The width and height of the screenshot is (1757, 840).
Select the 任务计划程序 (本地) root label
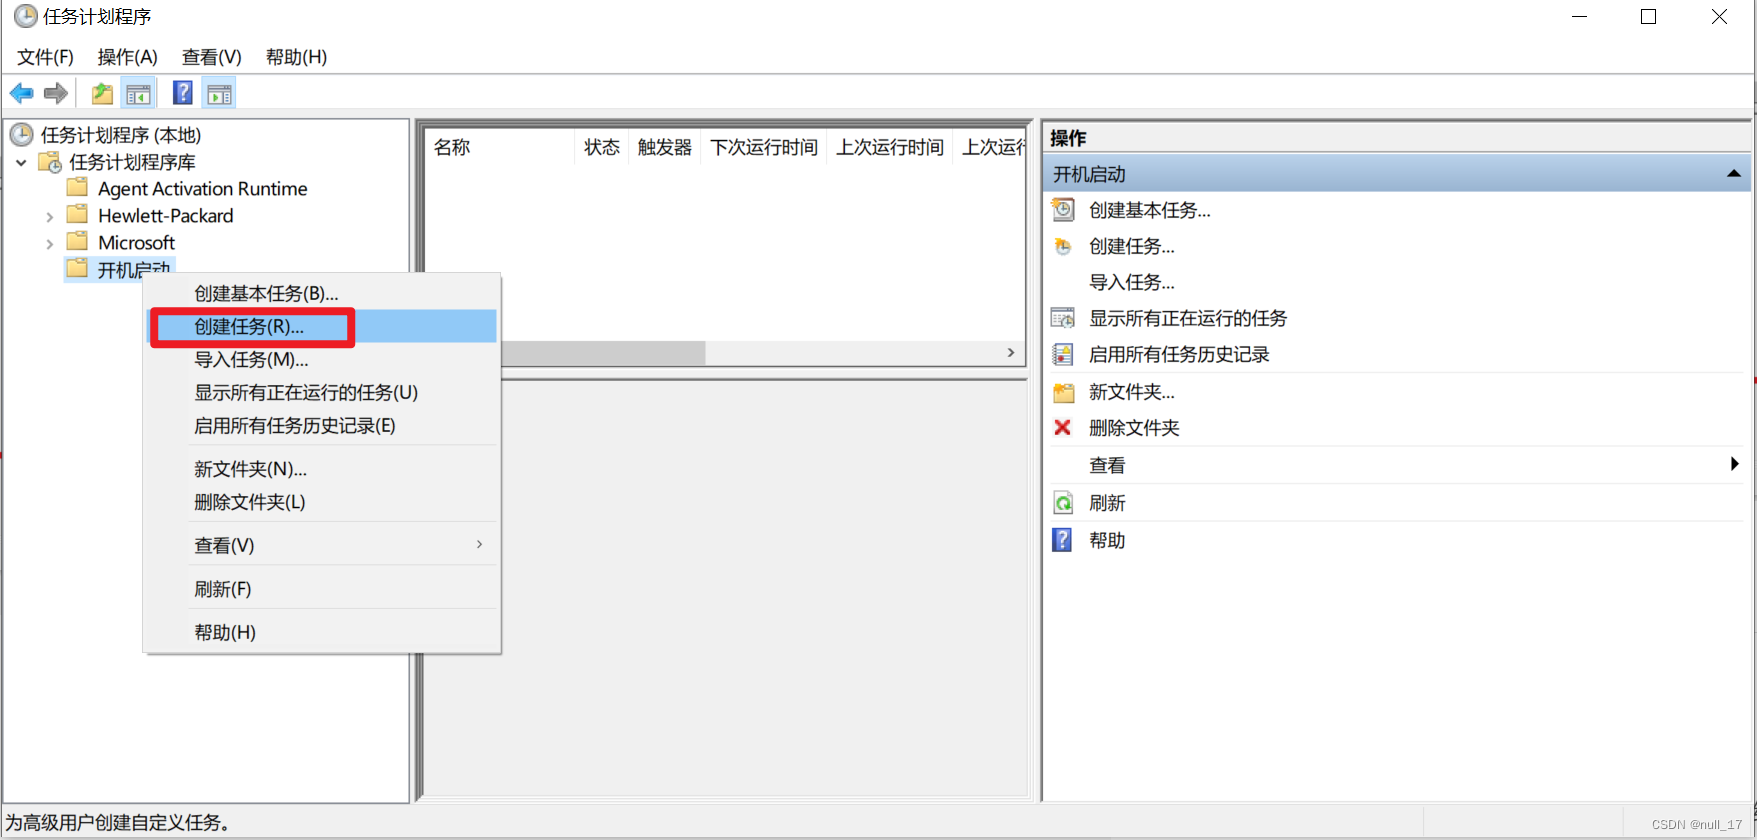[x=121, y=134]
